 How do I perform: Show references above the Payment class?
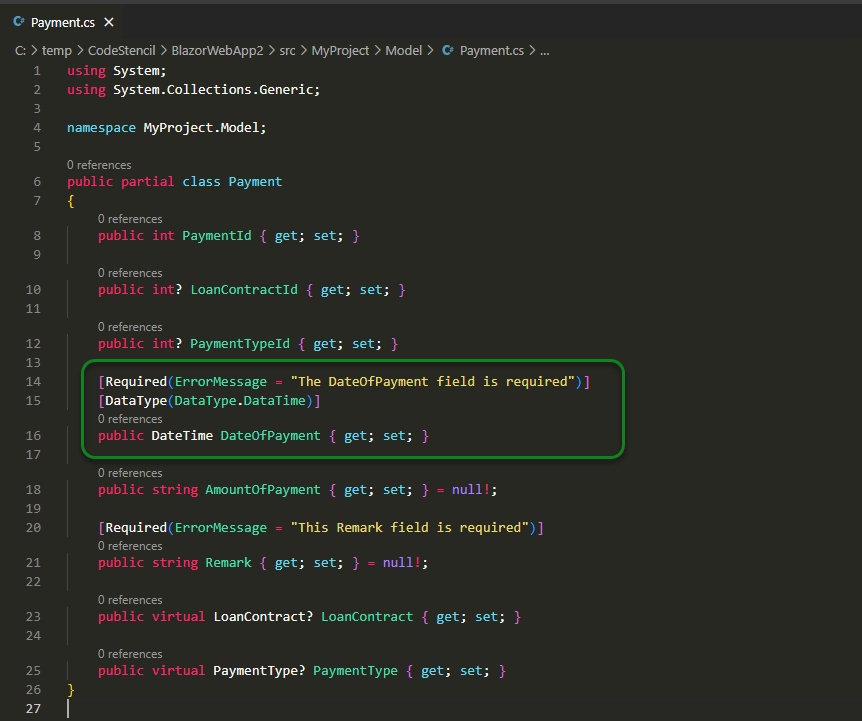click(x=99, y=165)
